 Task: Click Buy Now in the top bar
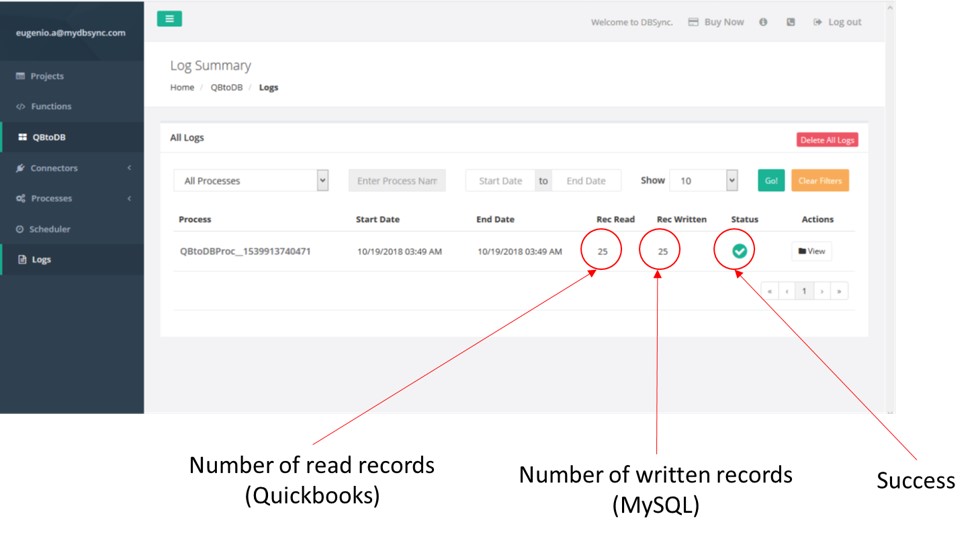click(716, 22)
